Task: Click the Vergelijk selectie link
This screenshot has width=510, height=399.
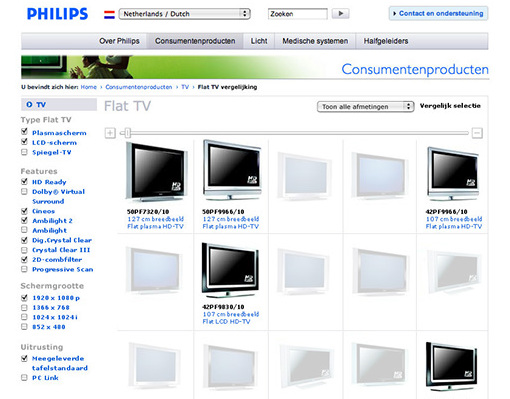Action: coord(450,106)
